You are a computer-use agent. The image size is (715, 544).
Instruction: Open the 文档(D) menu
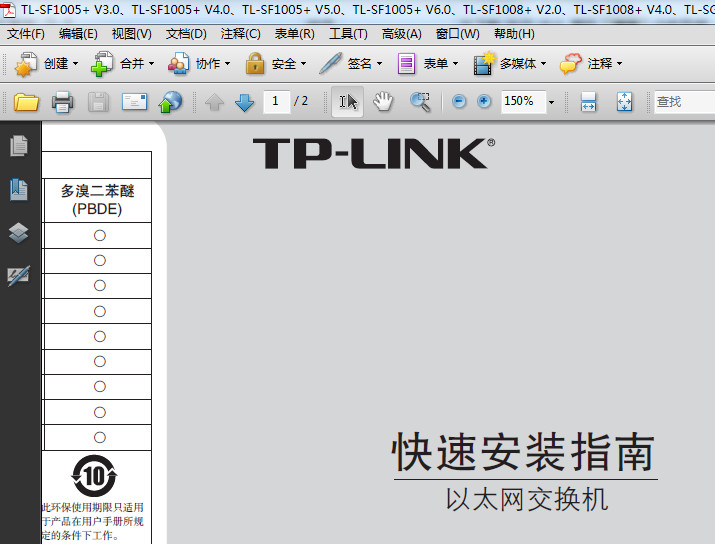[x=186, y=34]
